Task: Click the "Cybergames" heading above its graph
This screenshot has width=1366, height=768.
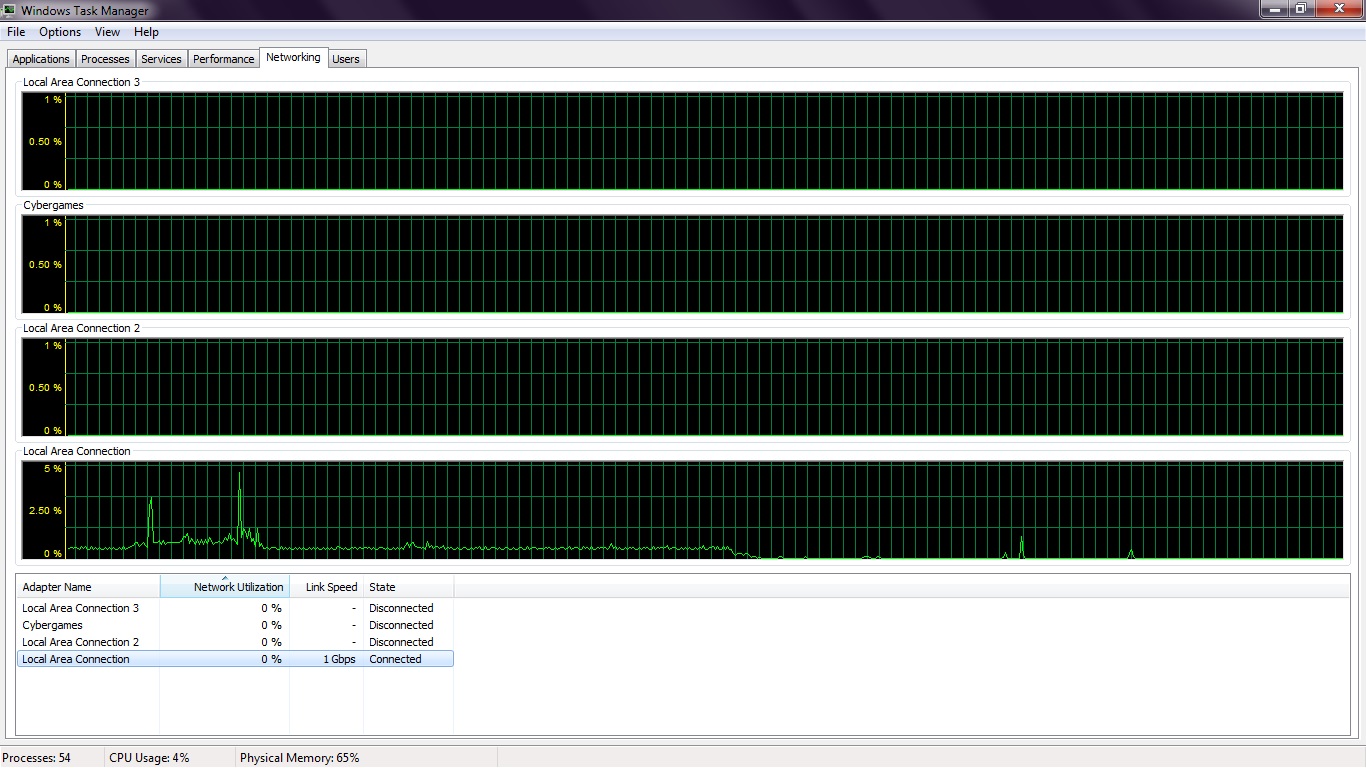Action: (53, 205)
